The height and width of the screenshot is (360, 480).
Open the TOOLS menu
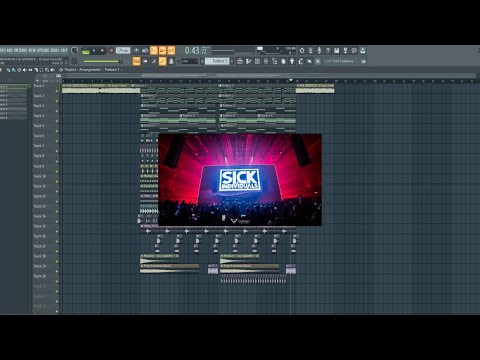pyautogui.click(x=55, y=50)
